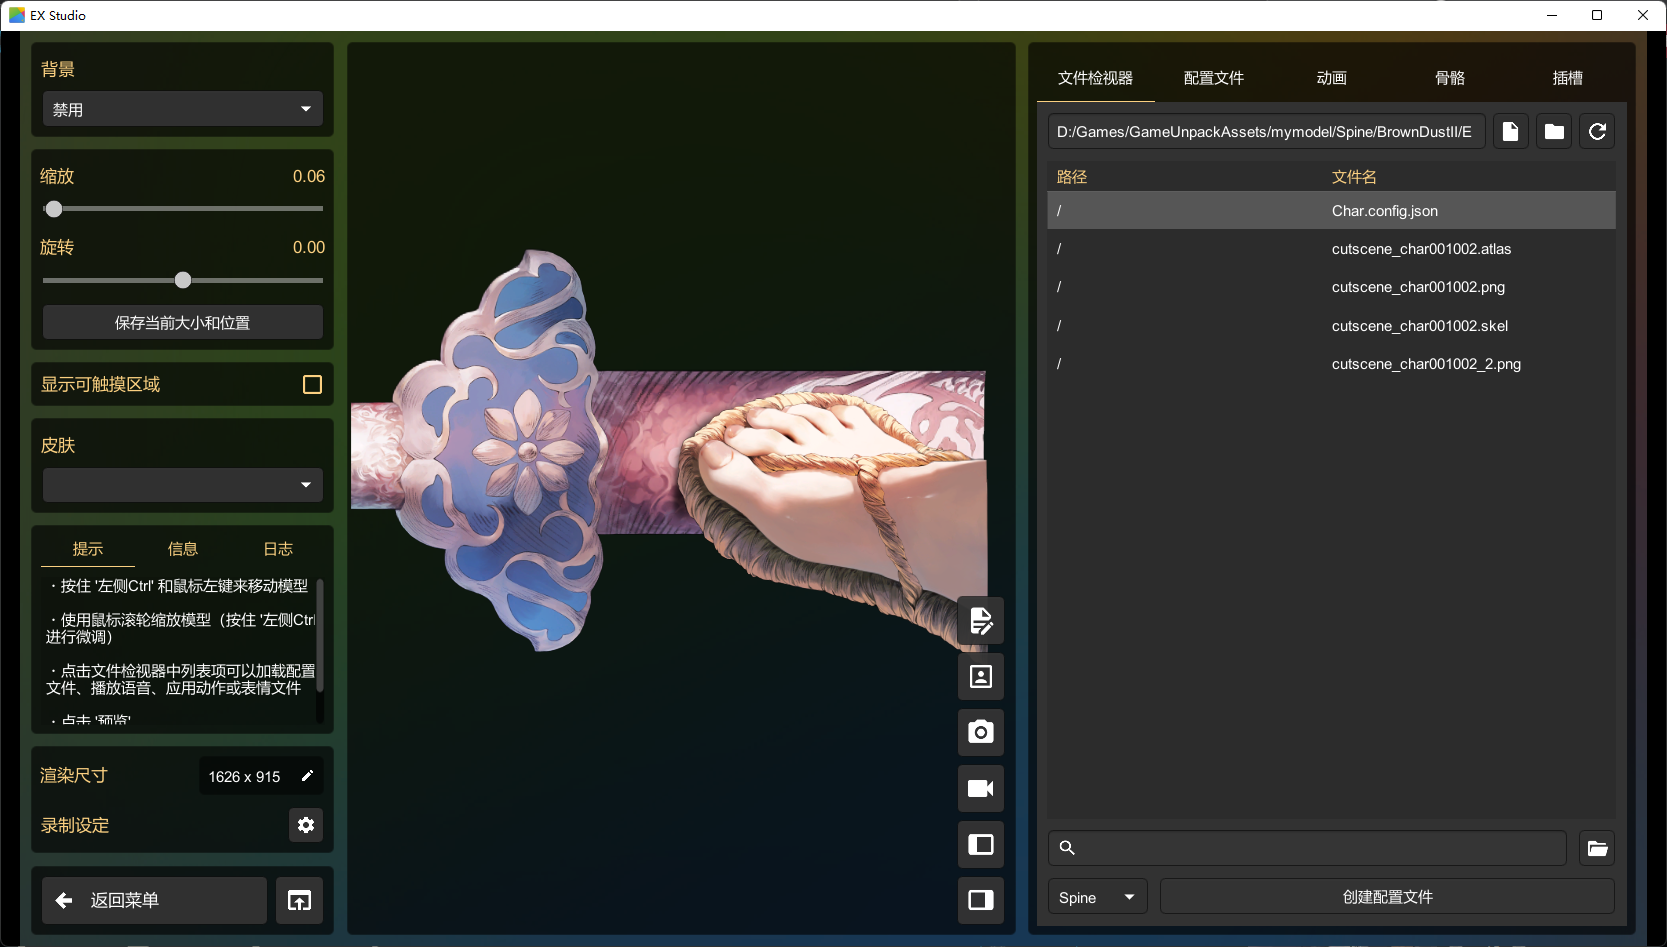This screenshot has height=947, width=1667.
Task: Click the 路径 column header
Action: (x=1072, y=177)
